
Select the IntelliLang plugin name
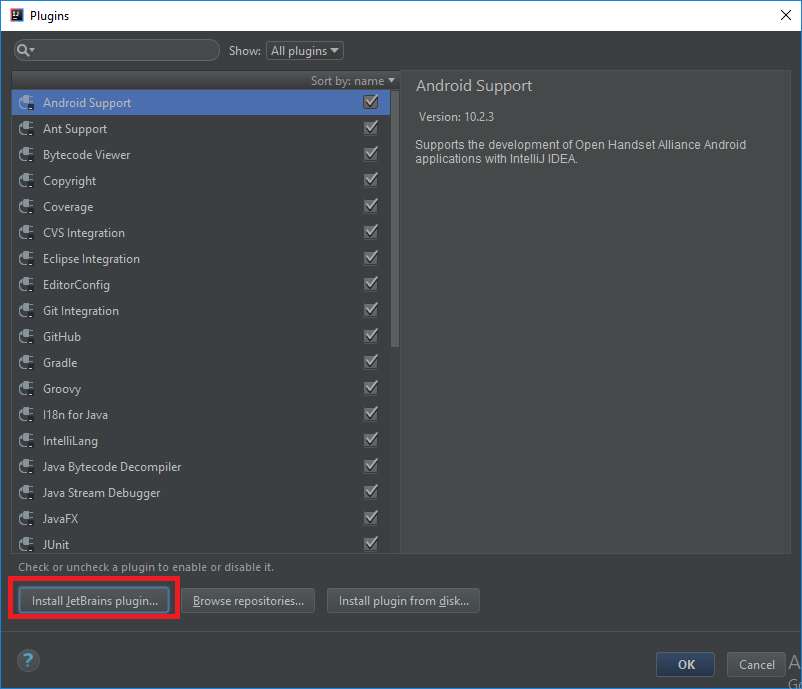pos(70,441)
